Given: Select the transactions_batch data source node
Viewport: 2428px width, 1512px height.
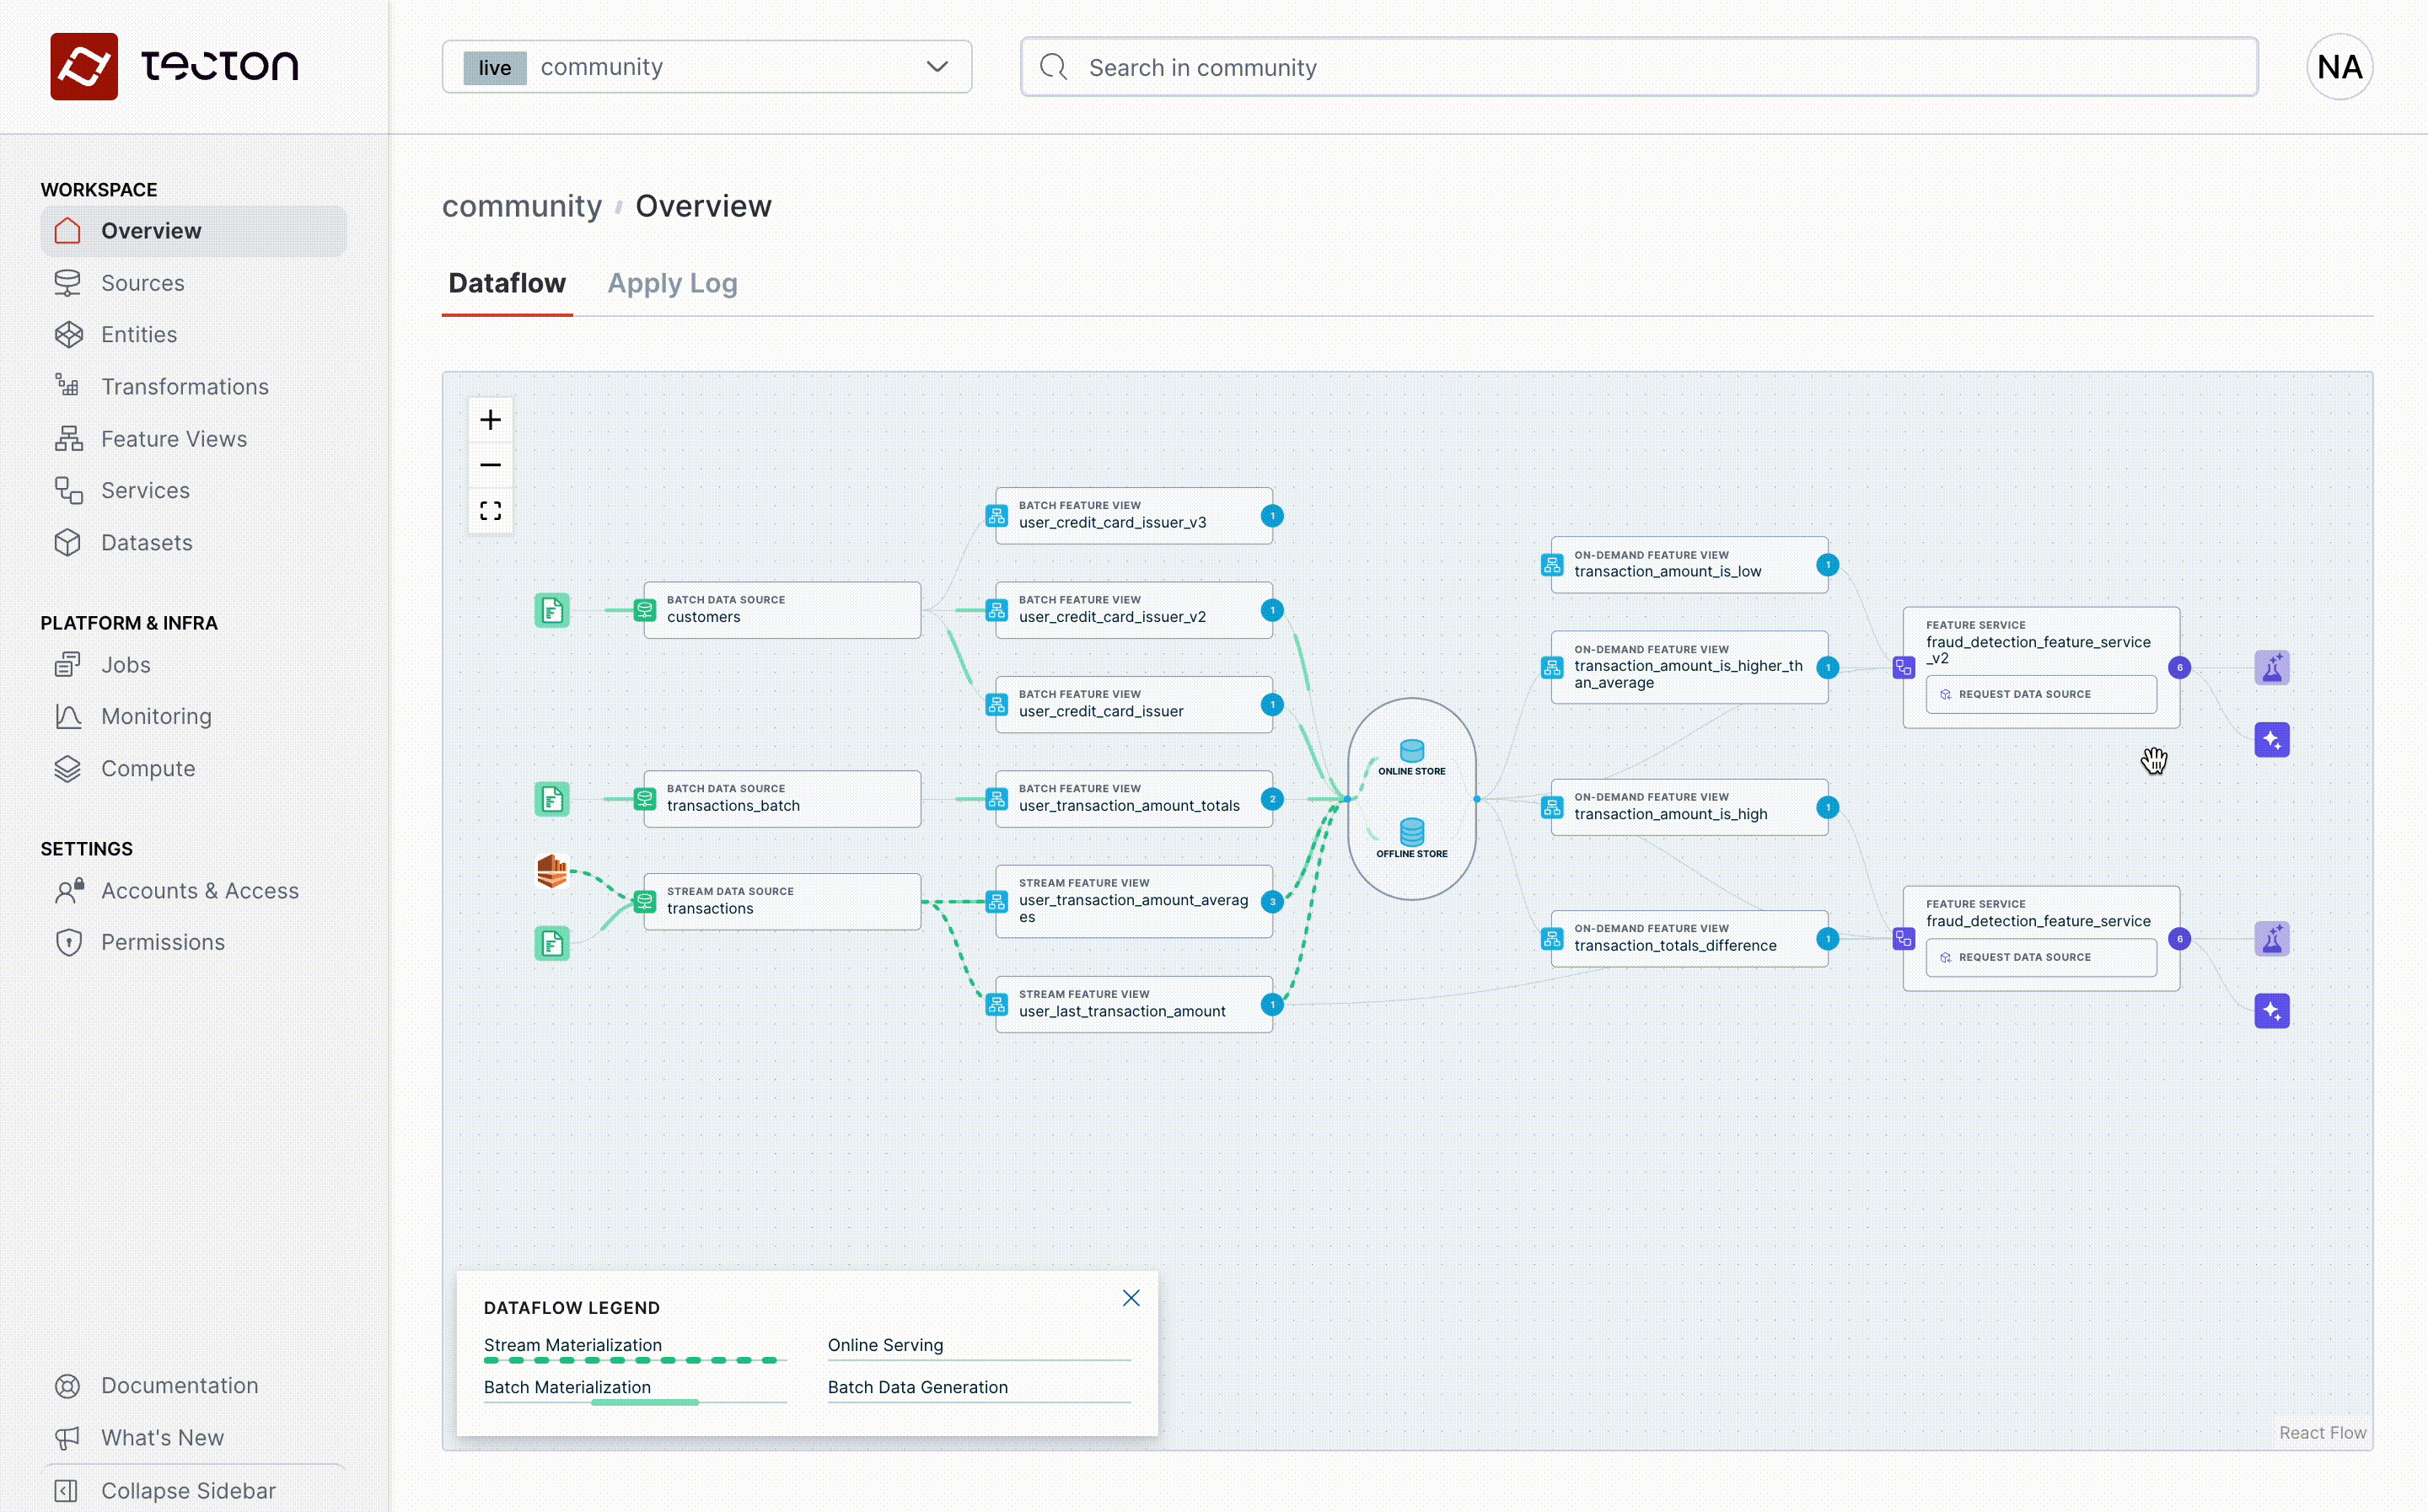Looking at the screenshot, I should (x=782, y=799).
